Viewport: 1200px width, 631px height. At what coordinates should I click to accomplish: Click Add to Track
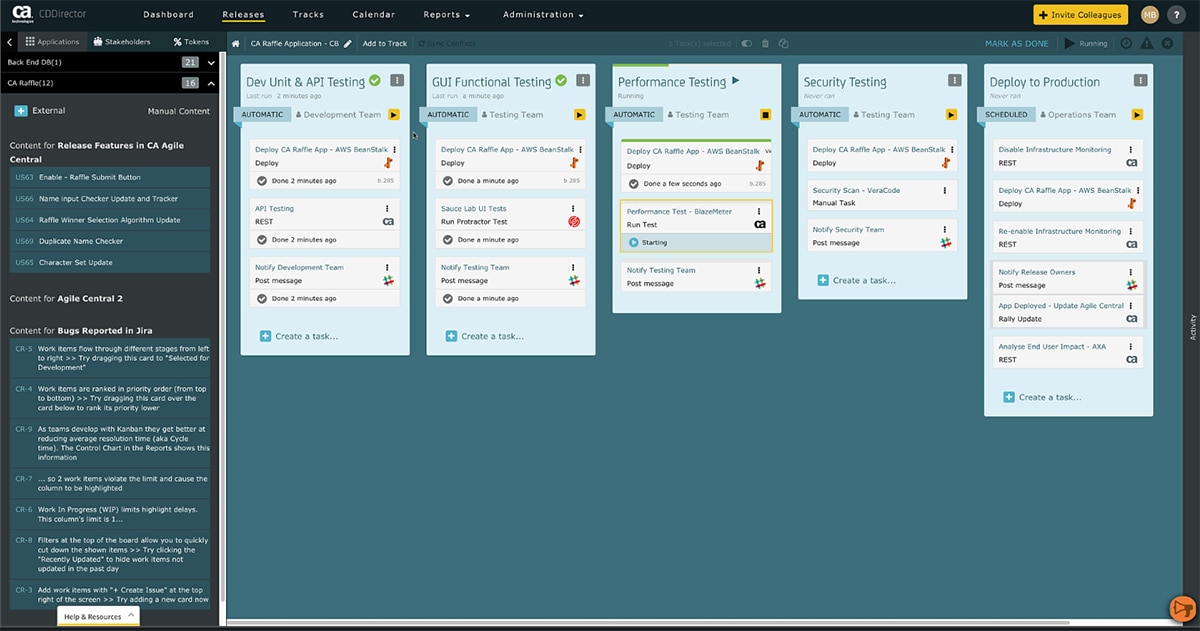385,44
